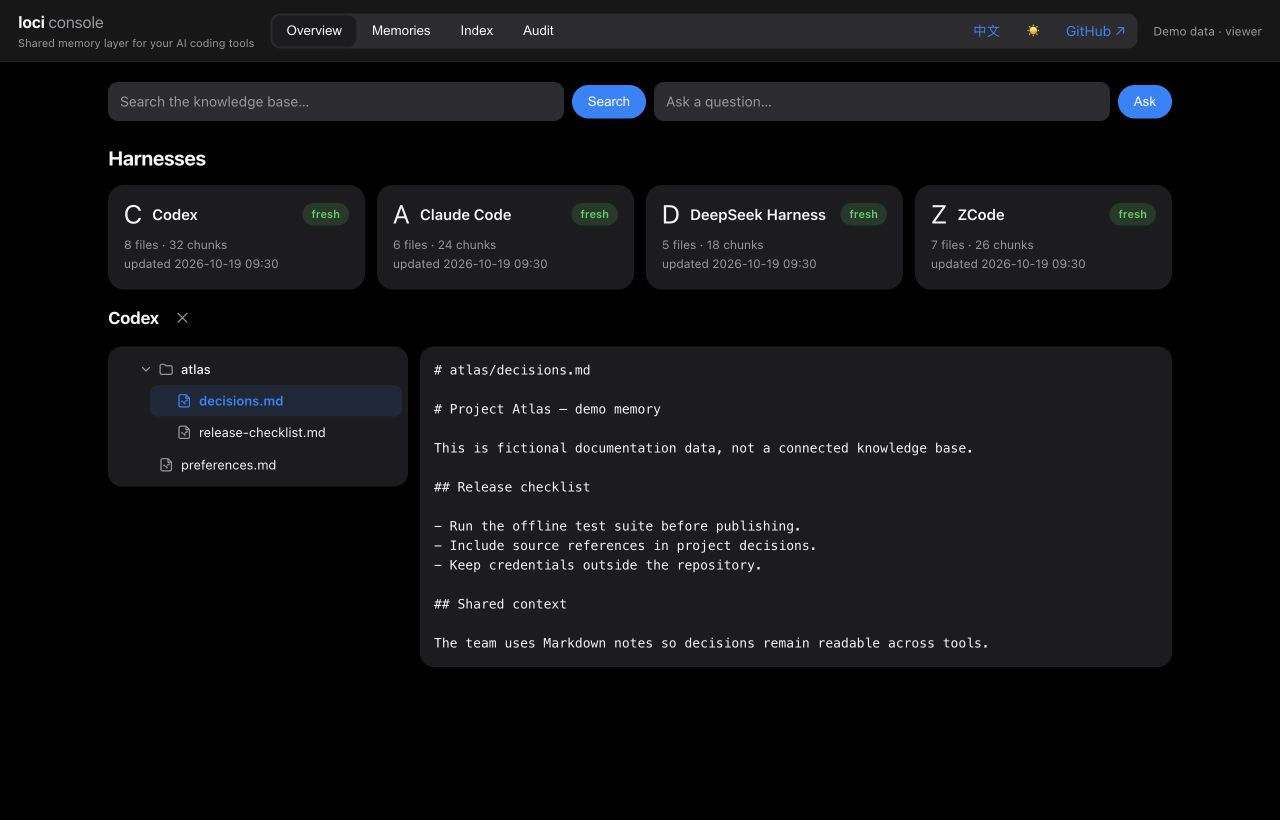Toggle the light theme sun icon
This screenshot has width=1280, height=820.
[1033, 31]
